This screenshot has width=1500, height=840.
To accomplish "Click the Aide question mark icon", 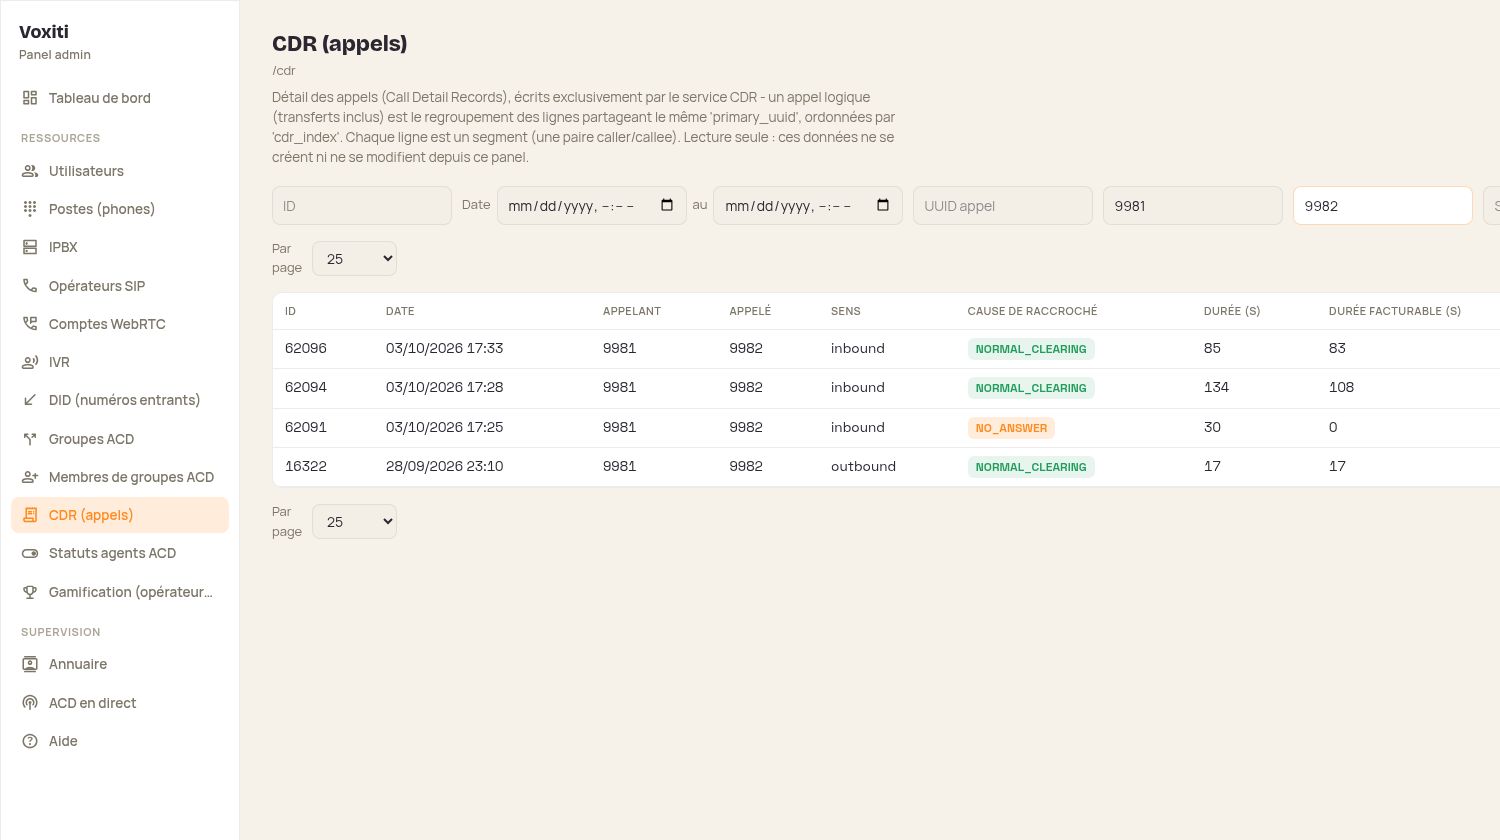I will coord(30,741).
